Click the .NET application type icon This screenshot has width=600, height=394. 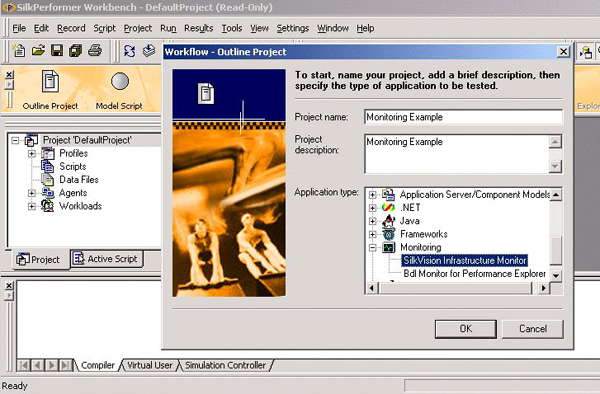(388, 207)
